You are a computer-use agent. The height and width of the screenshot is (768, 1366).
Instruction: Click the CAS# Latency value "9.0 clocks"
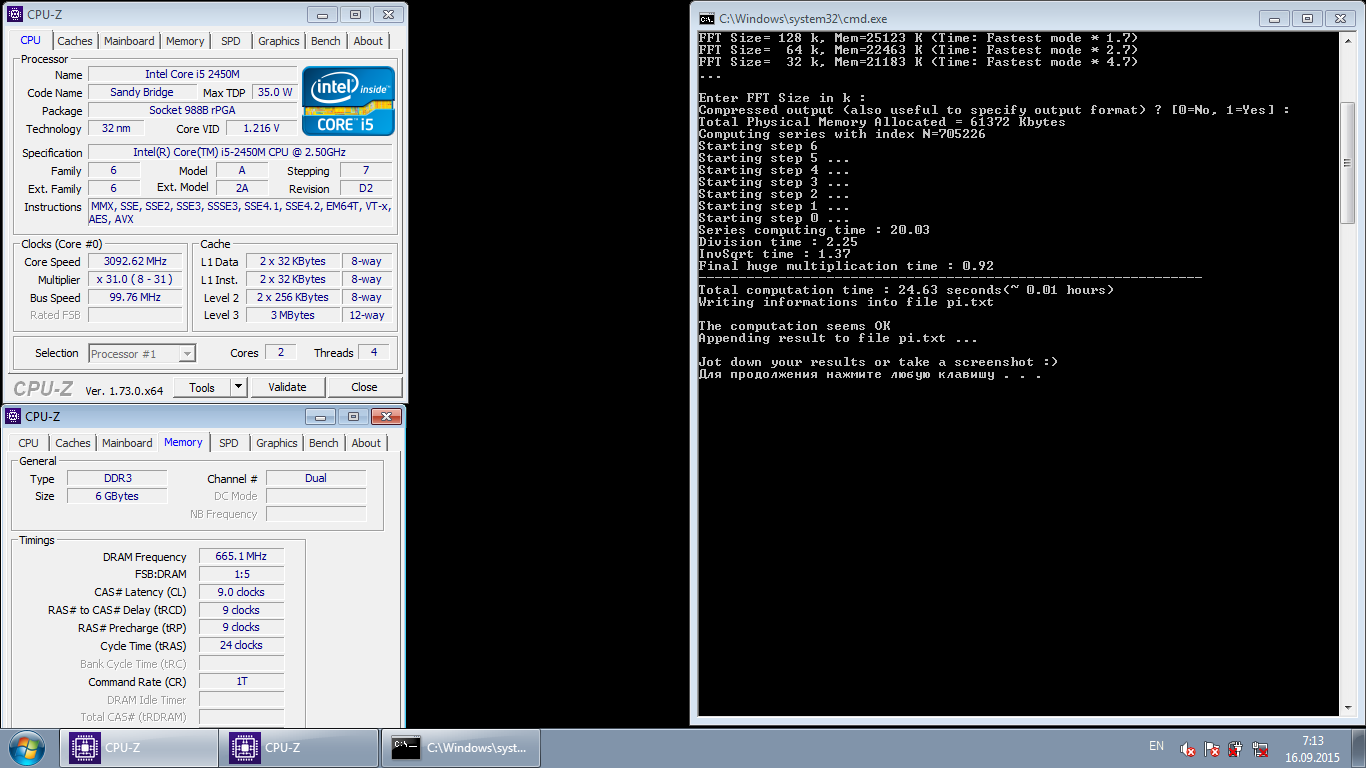tap(241, 592)
